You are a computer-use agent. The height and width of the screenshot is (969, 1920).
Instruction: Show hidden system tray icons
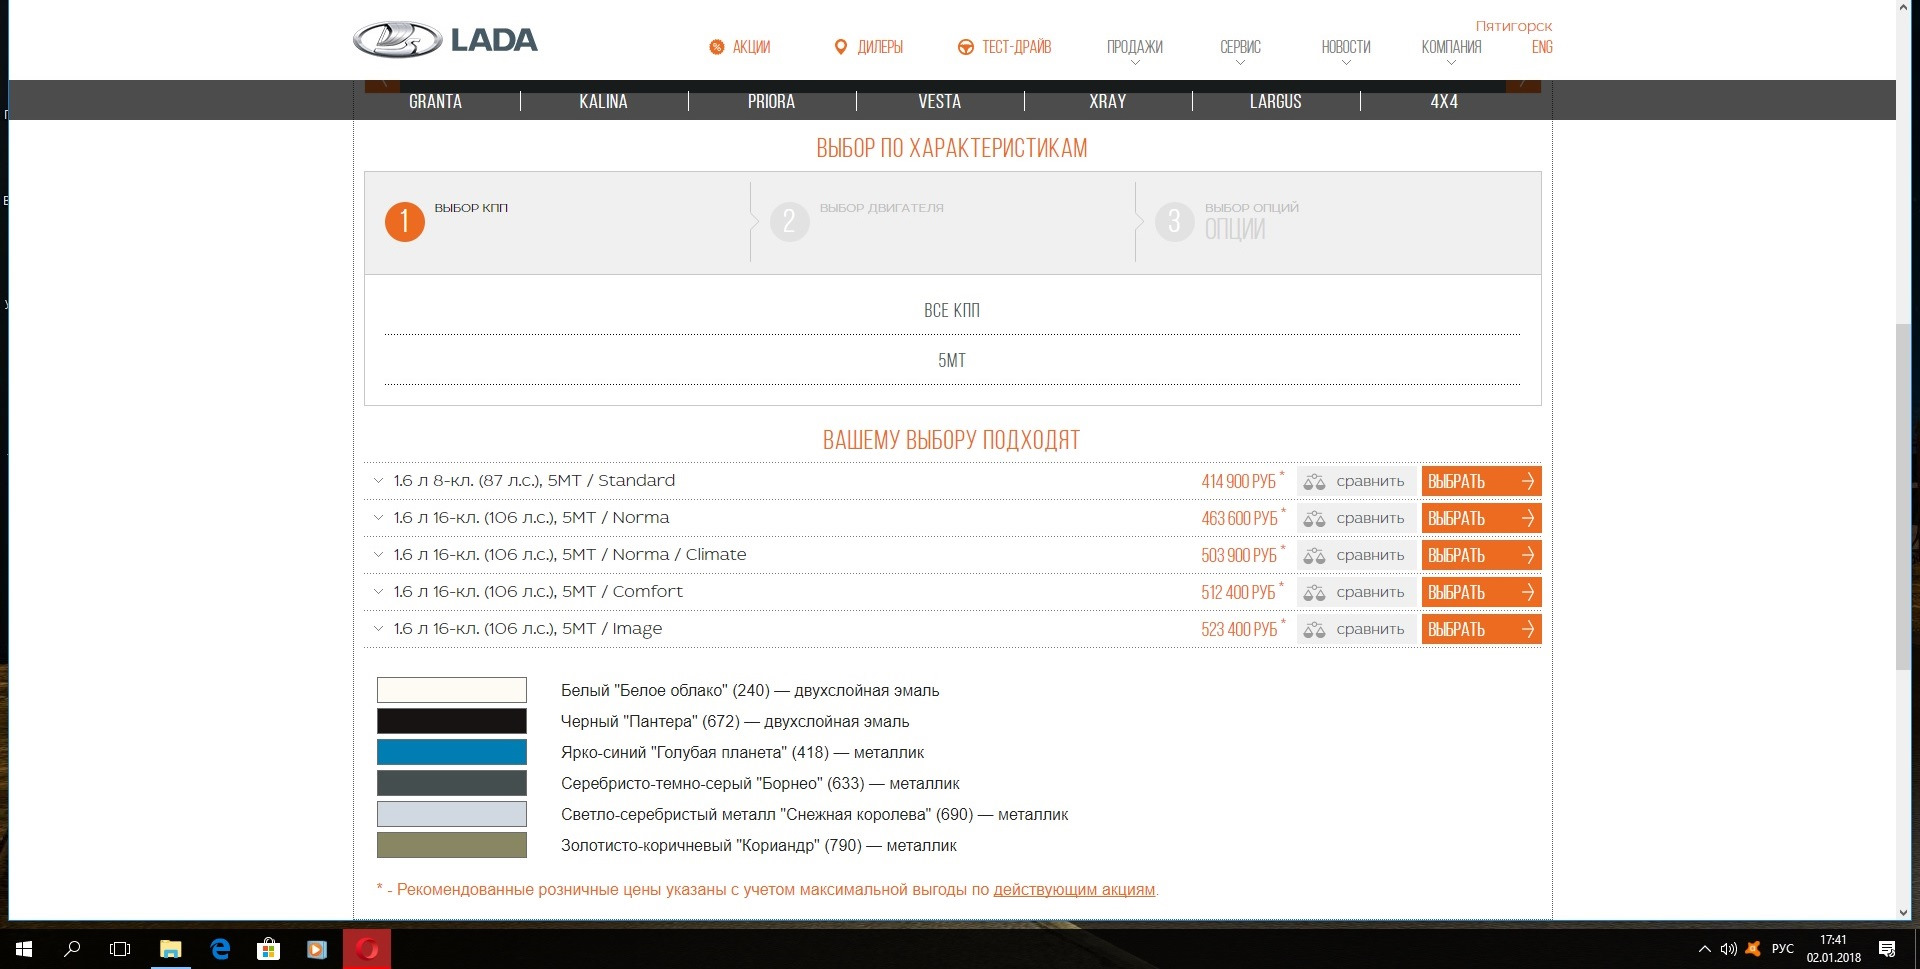point(1705,949)
